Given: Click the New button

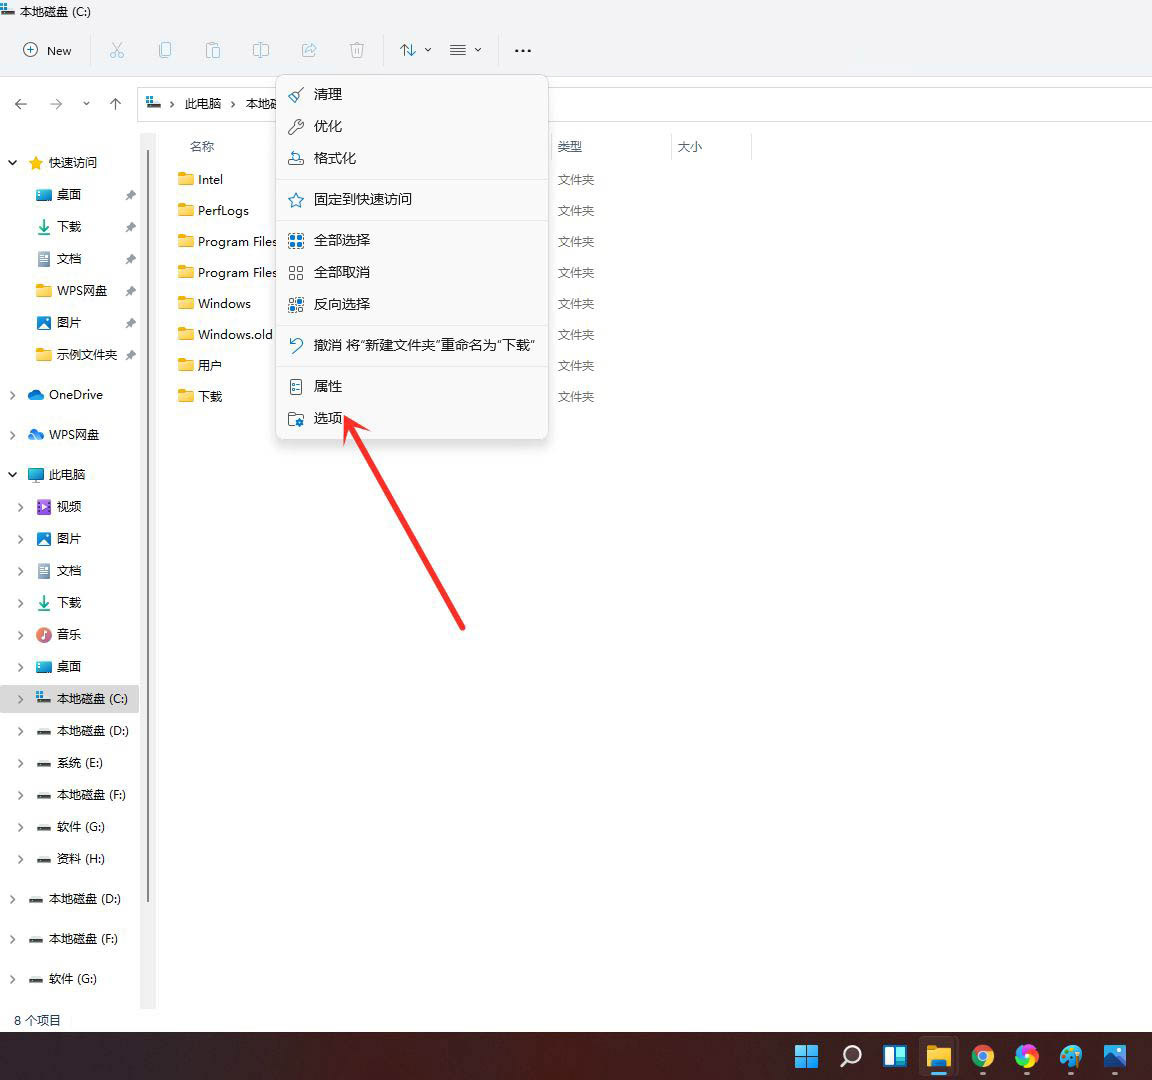Looking at the screenshot, I should (x=47, y=50).
